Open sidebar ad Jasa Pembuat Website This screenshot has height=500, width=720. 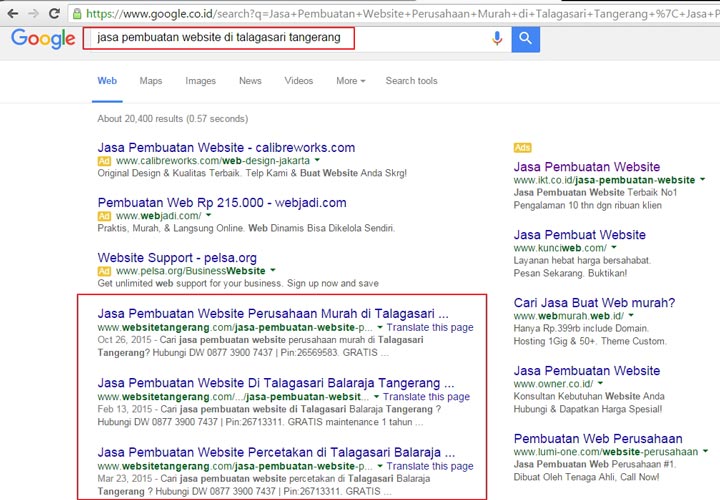(579, 235)
